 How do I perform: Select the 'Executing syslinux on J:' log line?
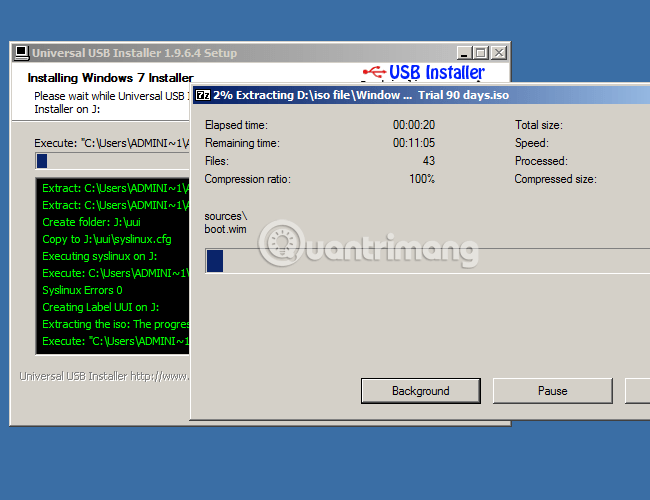point(99,256)
